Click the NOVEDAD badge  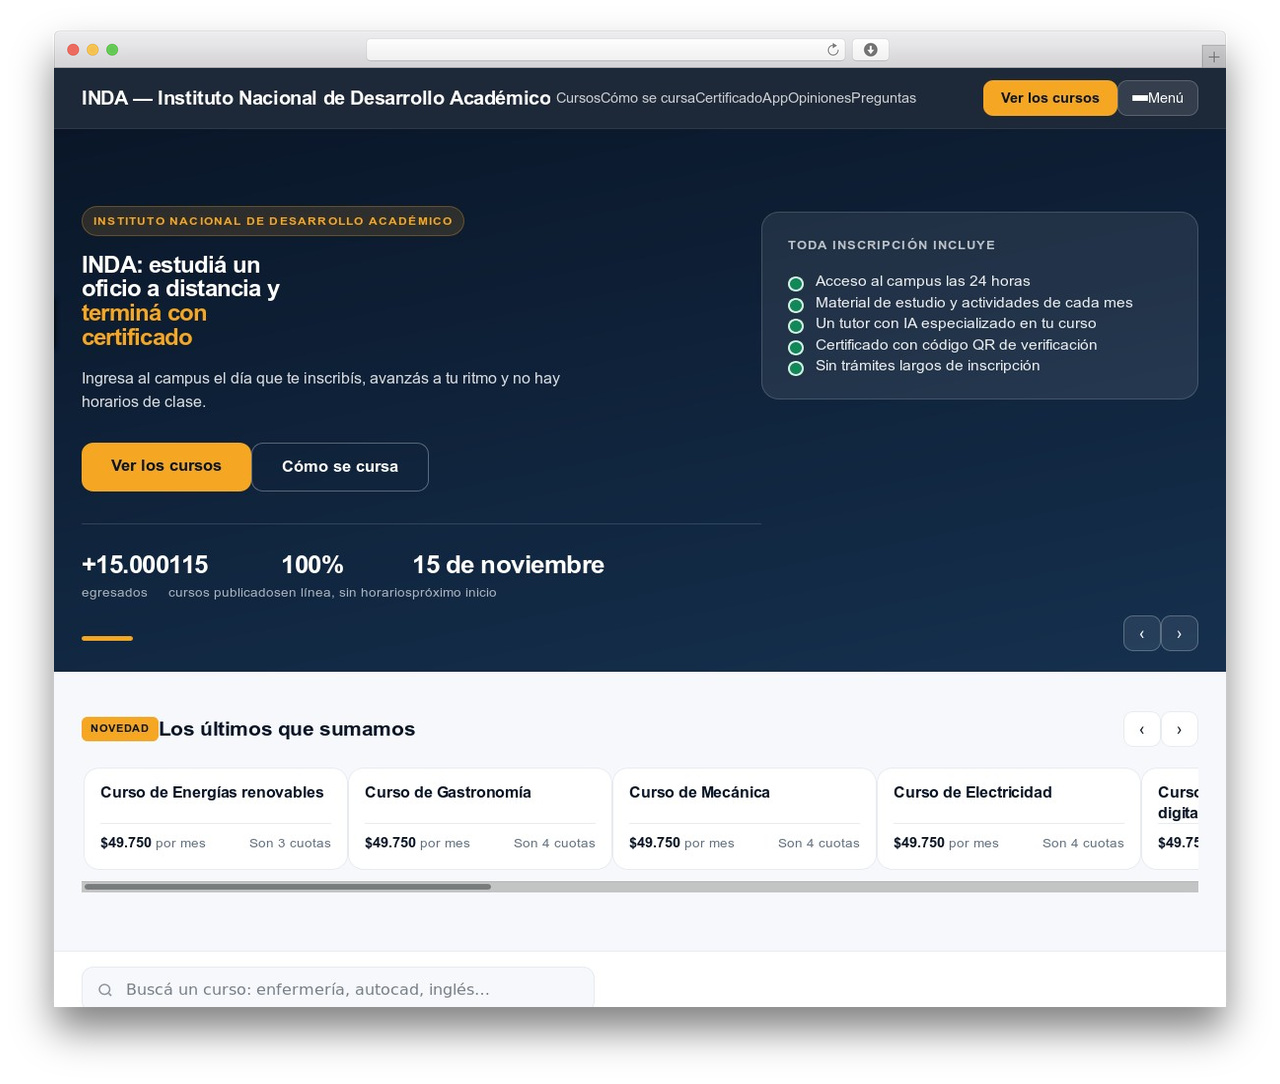[x=120, y=729]
